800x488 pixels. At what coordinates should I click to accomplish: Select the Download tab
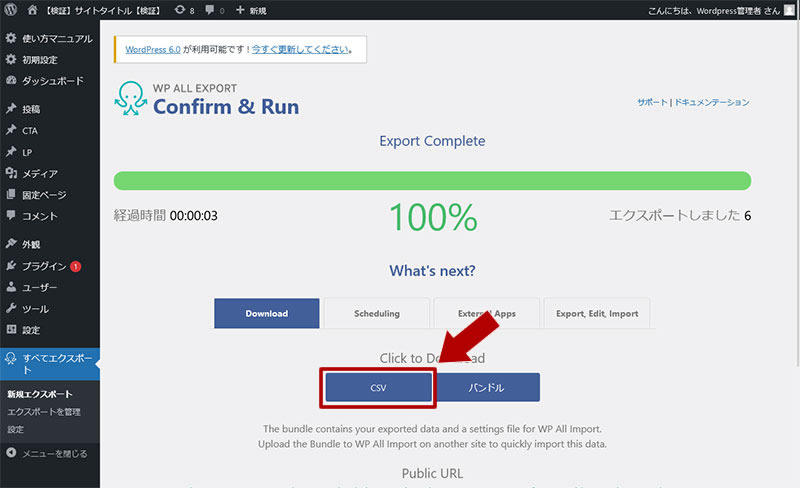(x=266, y=313)
